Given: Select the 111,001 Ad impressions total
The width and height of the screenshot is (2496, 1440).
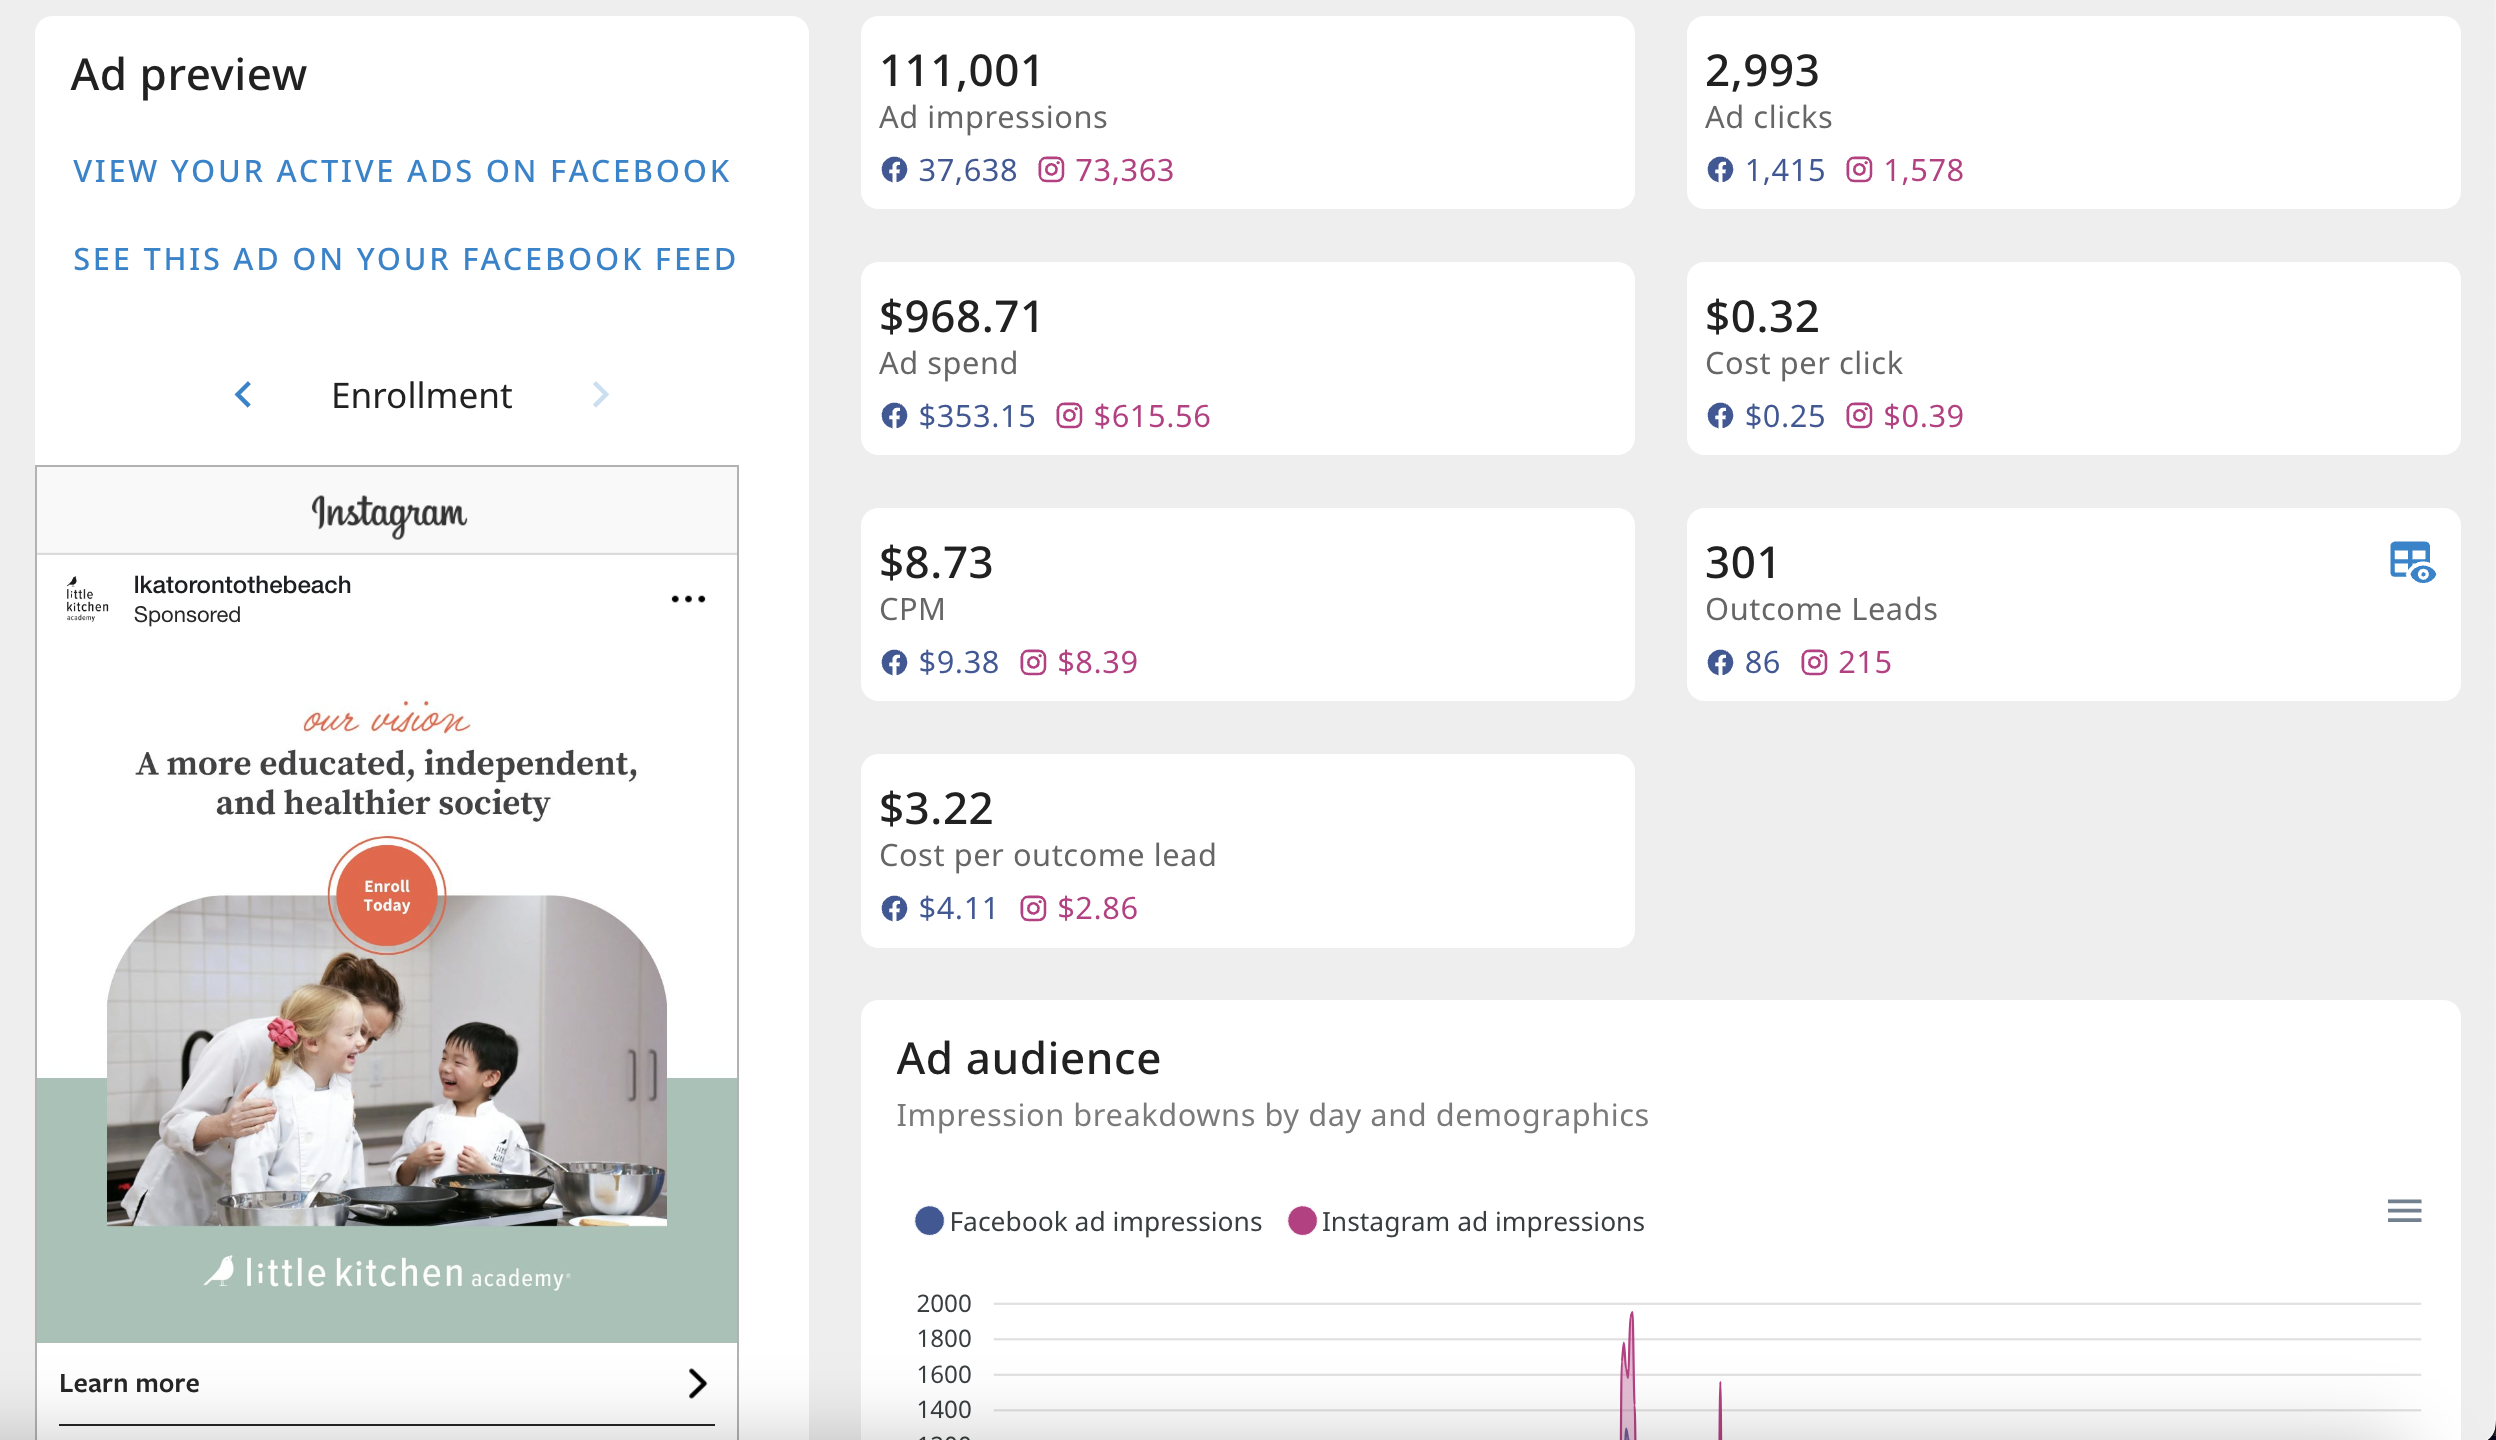Looking at the screenshot, I should (x=961, y=71).
